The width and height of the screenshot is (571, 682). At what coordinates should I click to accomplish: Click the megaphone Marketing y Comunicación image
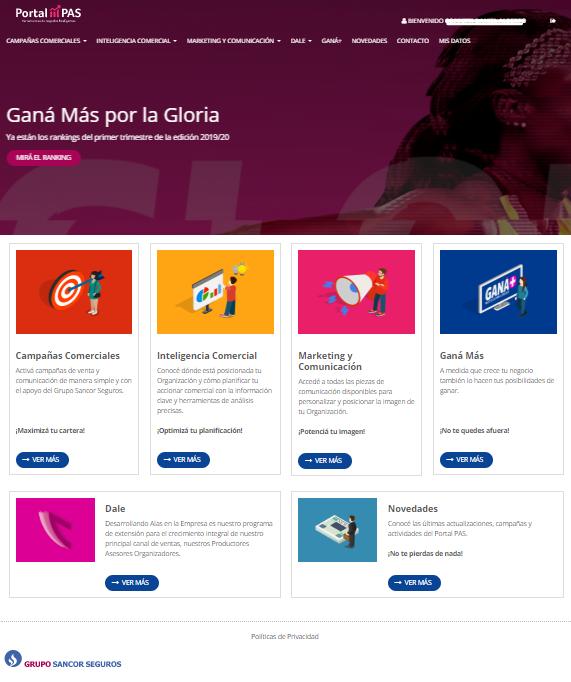point(356,292)
